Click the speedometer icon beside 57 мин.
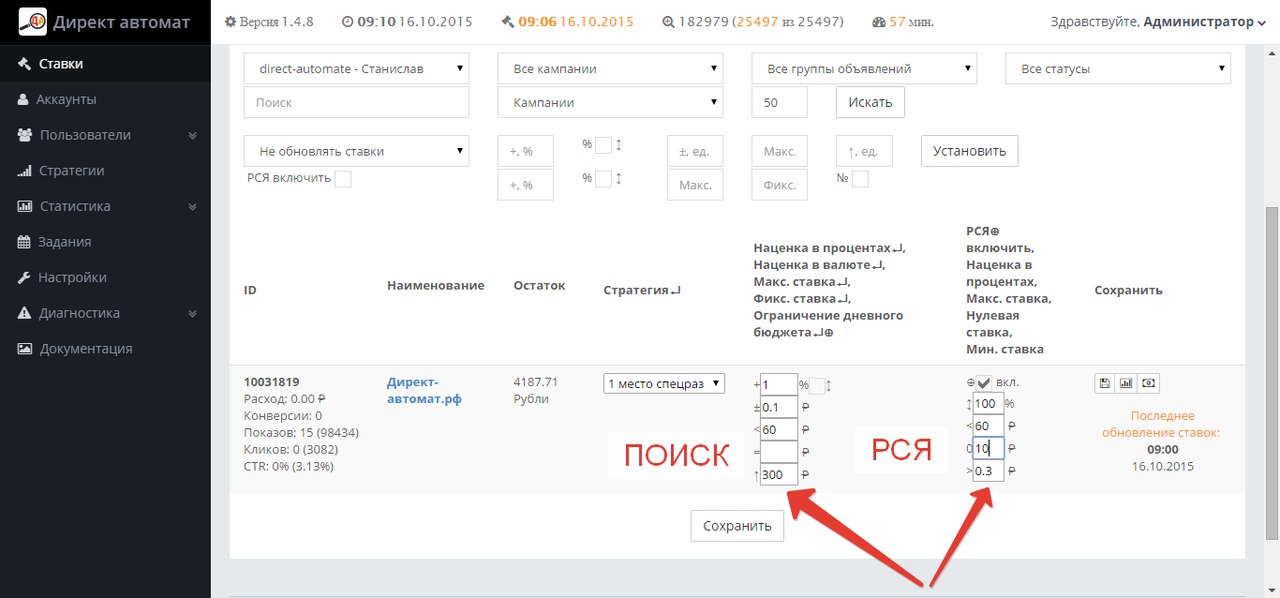Image resolution: width=1280 pixels, height=598 pixels. point(878,22)
